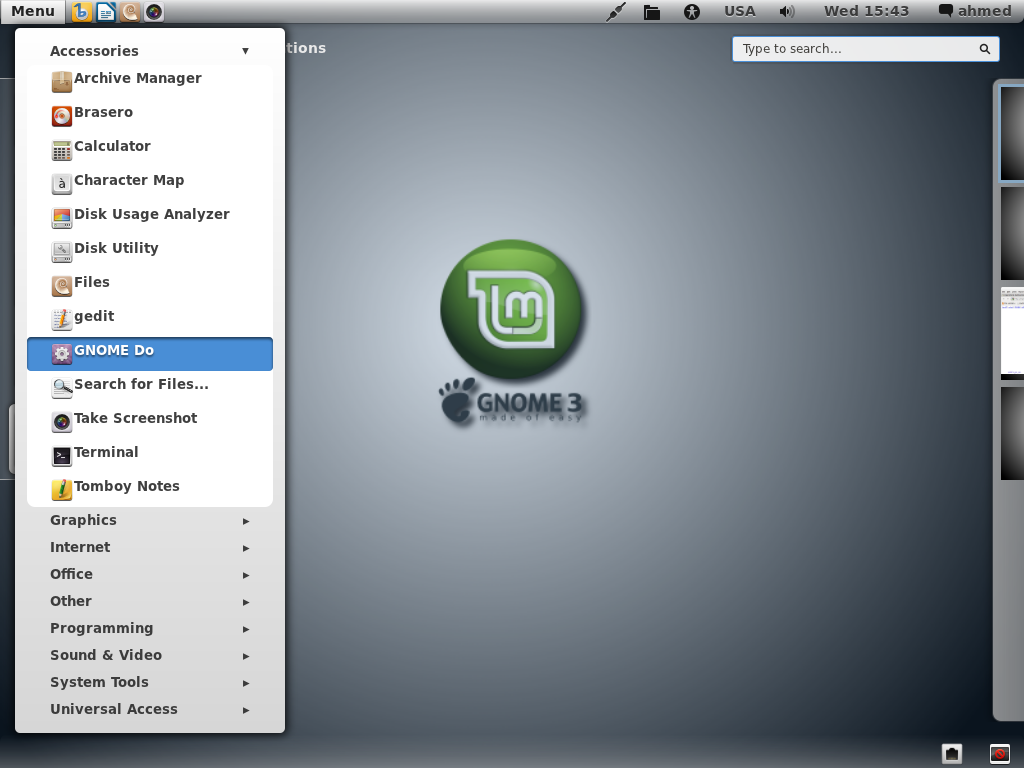The image size is (1024, 768).
Task: Click the gedit notepad icon
Action: tap(61, 319)
